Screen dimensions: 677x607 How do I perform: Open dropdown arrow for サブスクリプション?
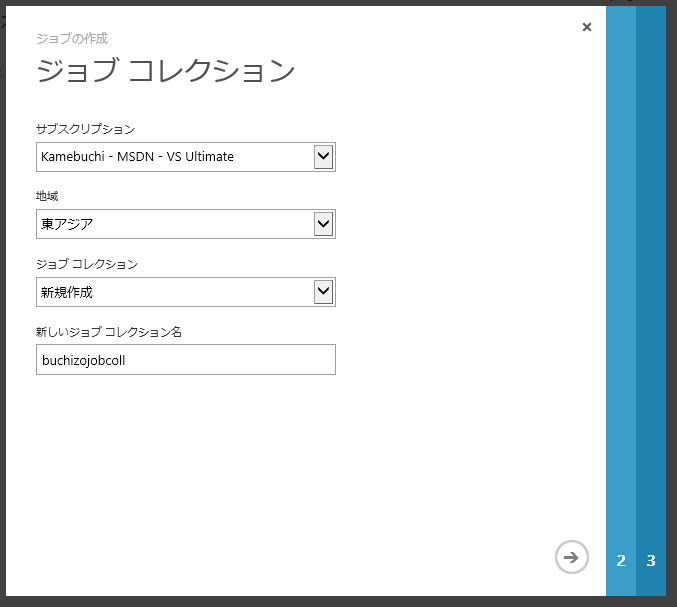(x=322, y=156)
